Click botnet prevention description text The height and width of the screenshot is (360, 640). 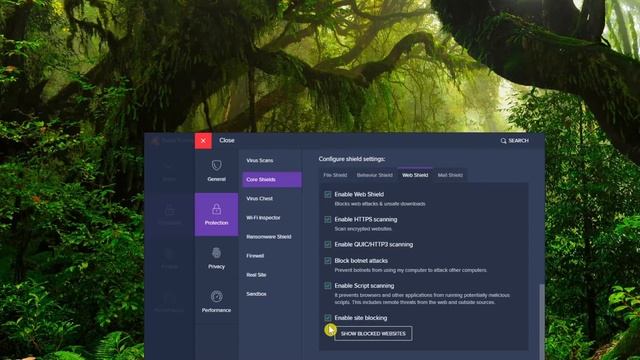pyautogui.click(x=411, y=270)
